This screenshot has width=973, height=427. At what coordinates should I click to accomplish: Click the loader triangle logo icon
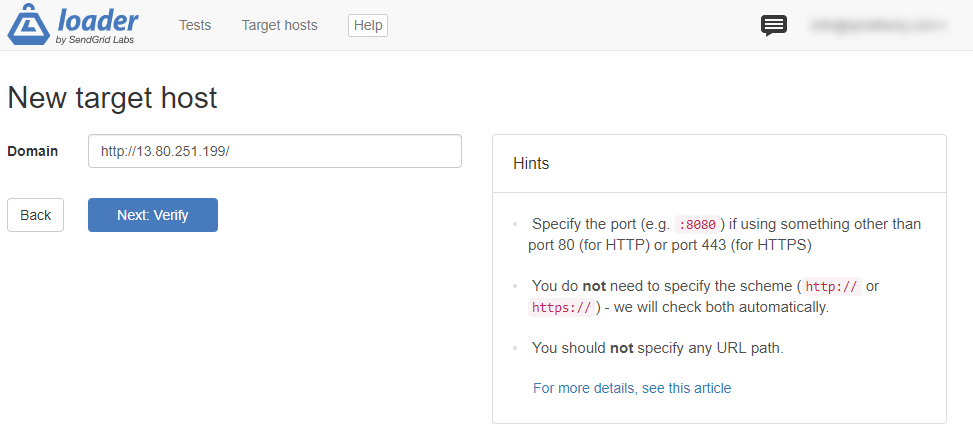tap(28, 26)
